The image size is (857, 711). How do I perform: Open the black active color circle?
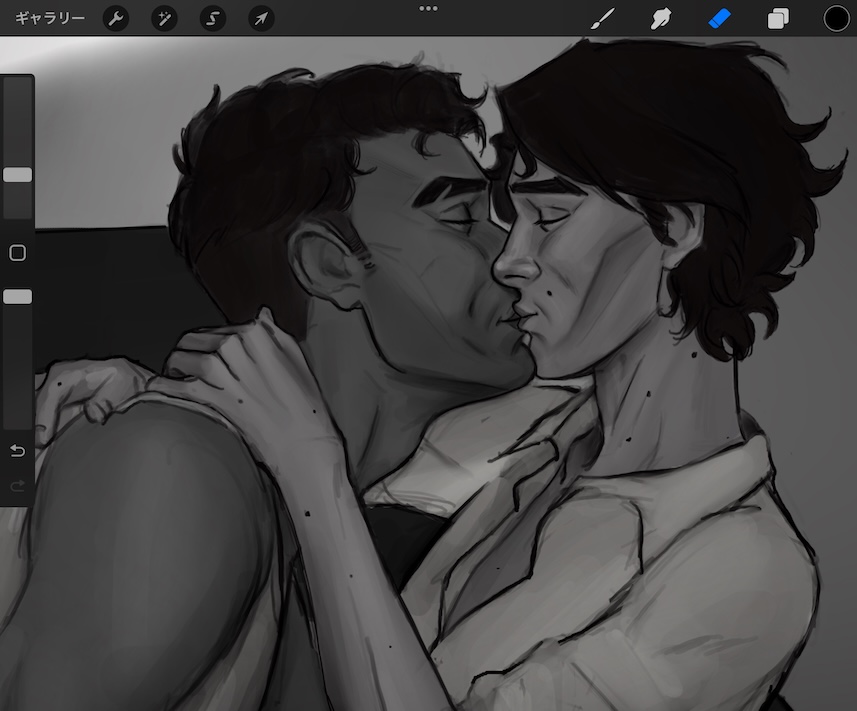coord(836,19)
